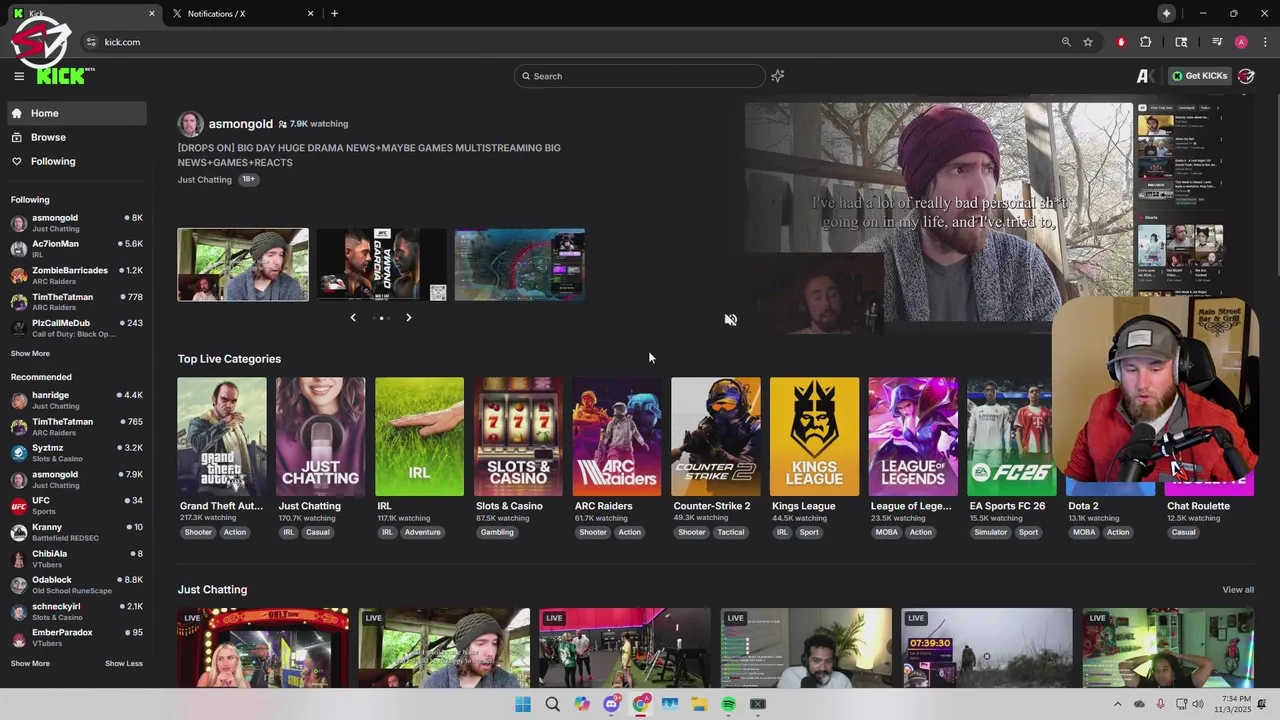Image resolution: width=1280 pixels, height=720 pixels.
Task: Click the Gambling tag under Slots & Casino
Action: point(497,532)
